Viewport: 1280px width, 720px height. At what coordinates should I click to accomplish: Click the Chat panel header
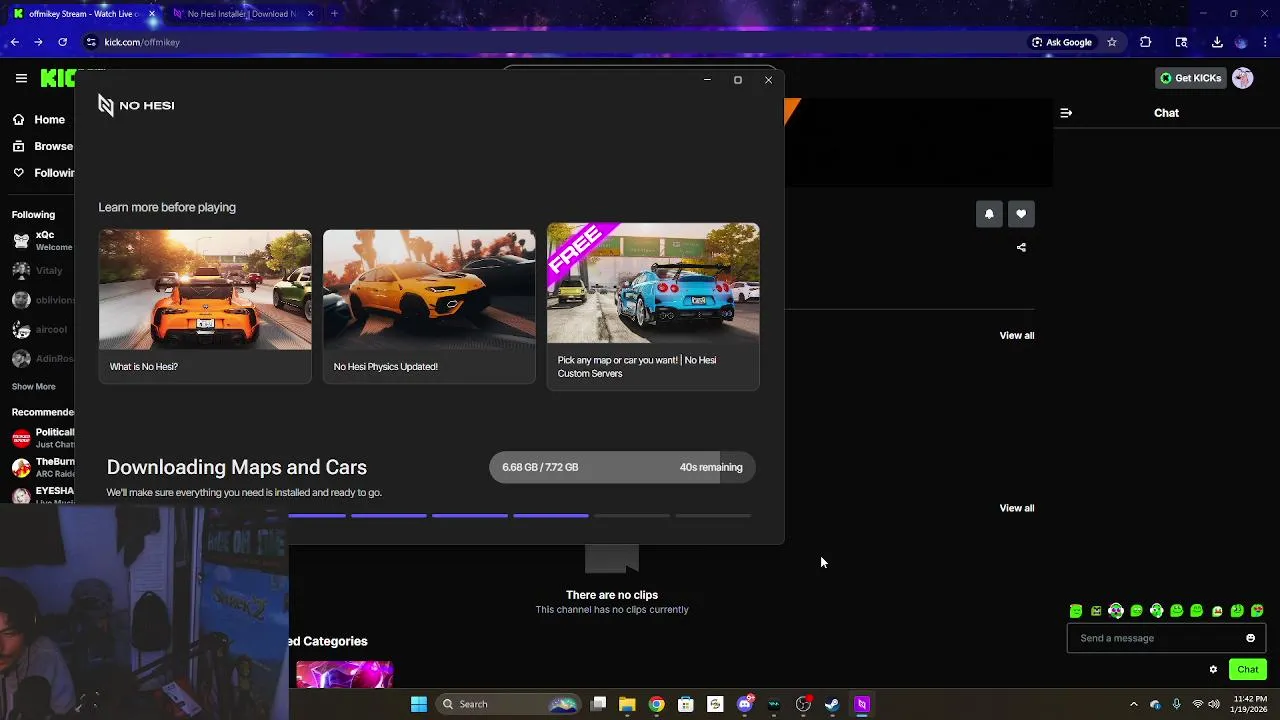[1166, 113]
